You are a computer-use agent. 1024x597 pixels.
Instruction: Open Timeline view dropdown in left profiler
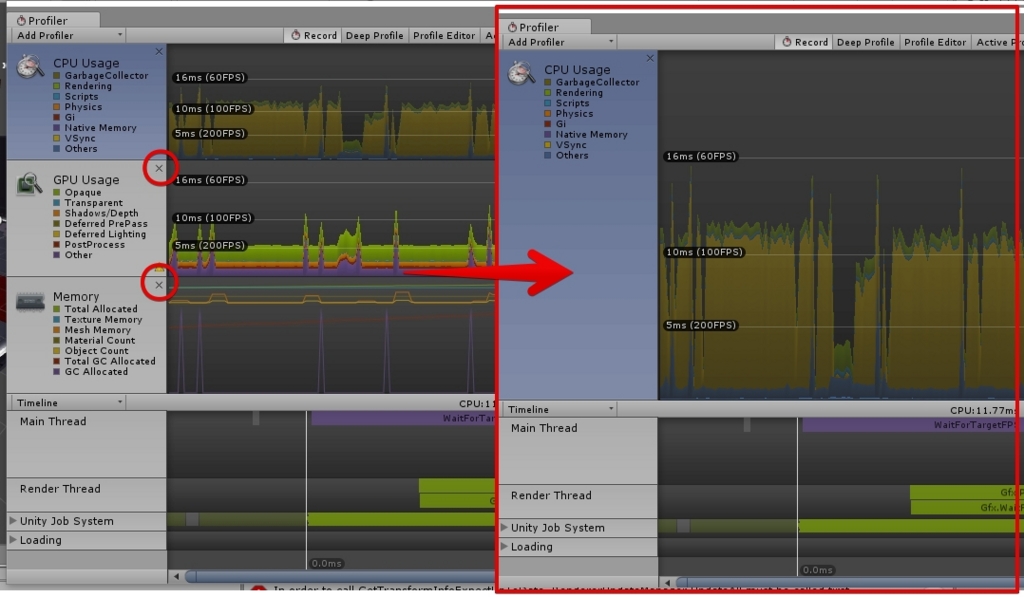[x=69, y=403]
